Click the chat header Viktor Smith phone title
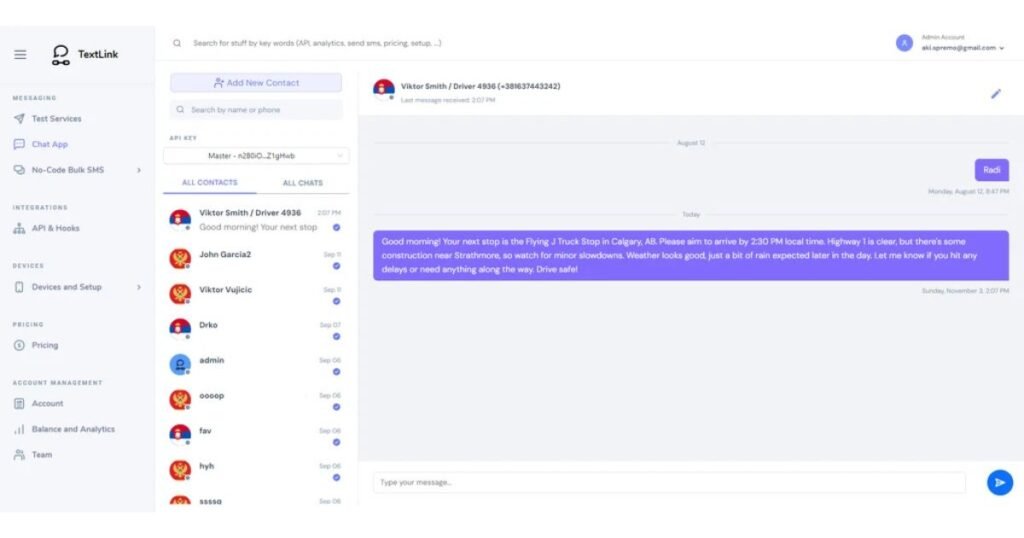 (x=480, y=86)
